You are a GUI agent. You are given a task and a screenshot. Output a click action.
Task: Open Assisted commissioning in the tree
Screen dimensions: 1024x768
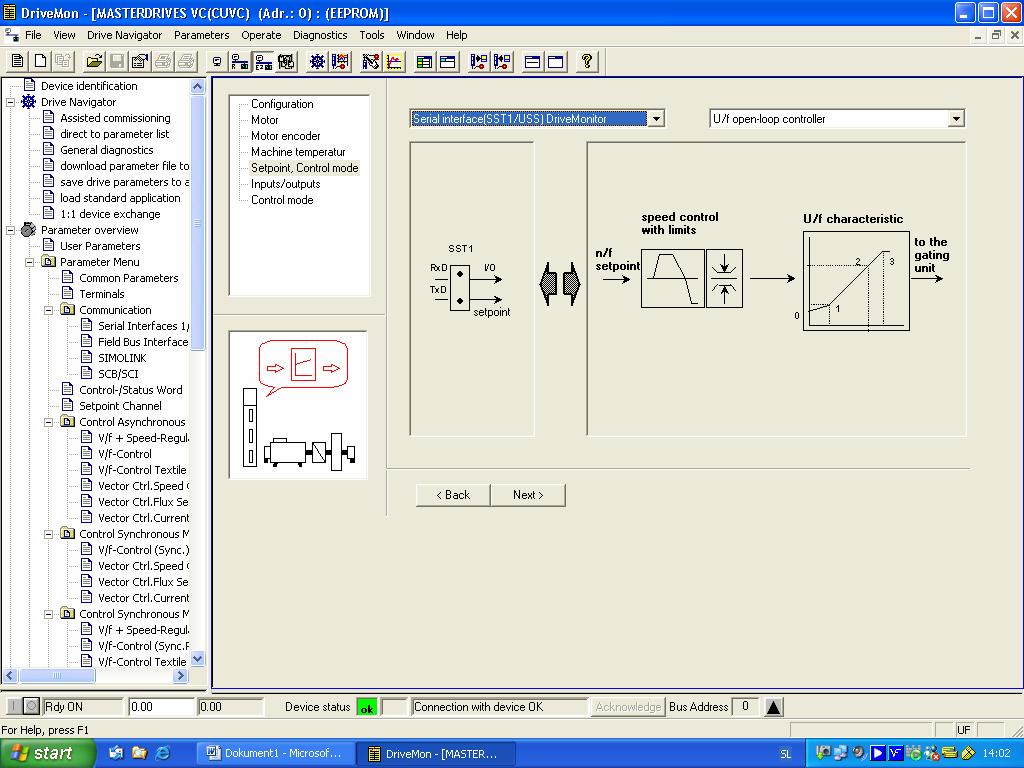tap(115, 118)
